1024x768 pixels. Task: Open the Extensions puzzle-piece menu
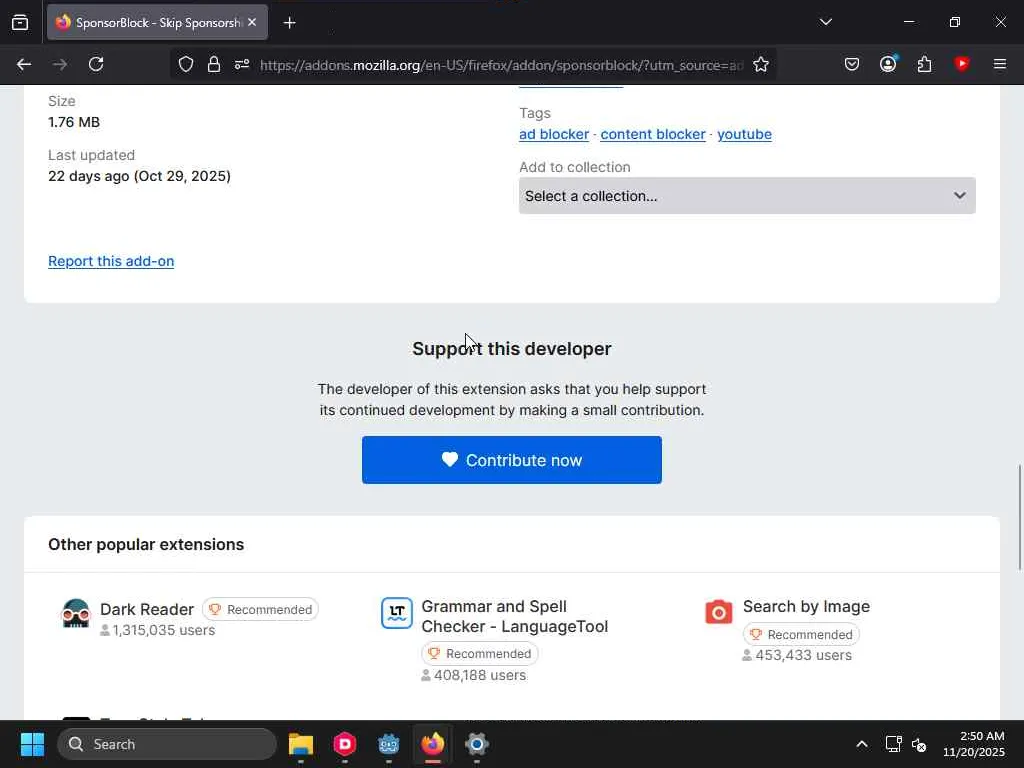coord(925,64)
